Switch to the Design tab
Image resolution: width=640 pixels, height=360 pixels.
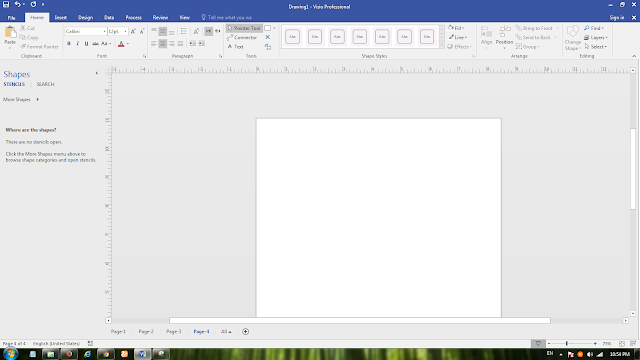(x=85, y=18)
